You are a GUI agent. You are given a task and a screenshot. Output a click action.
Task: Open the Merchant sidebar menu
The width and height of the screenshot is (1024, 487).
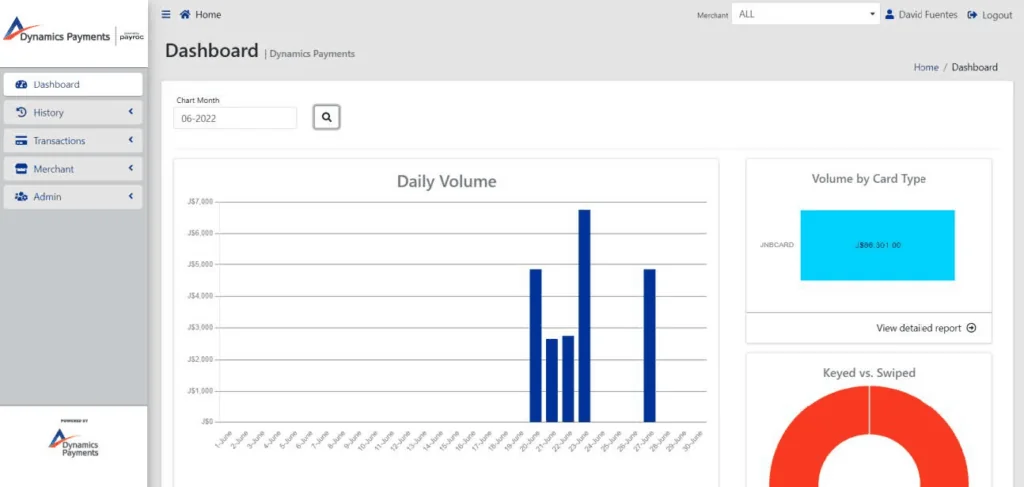tap(72, 168)
